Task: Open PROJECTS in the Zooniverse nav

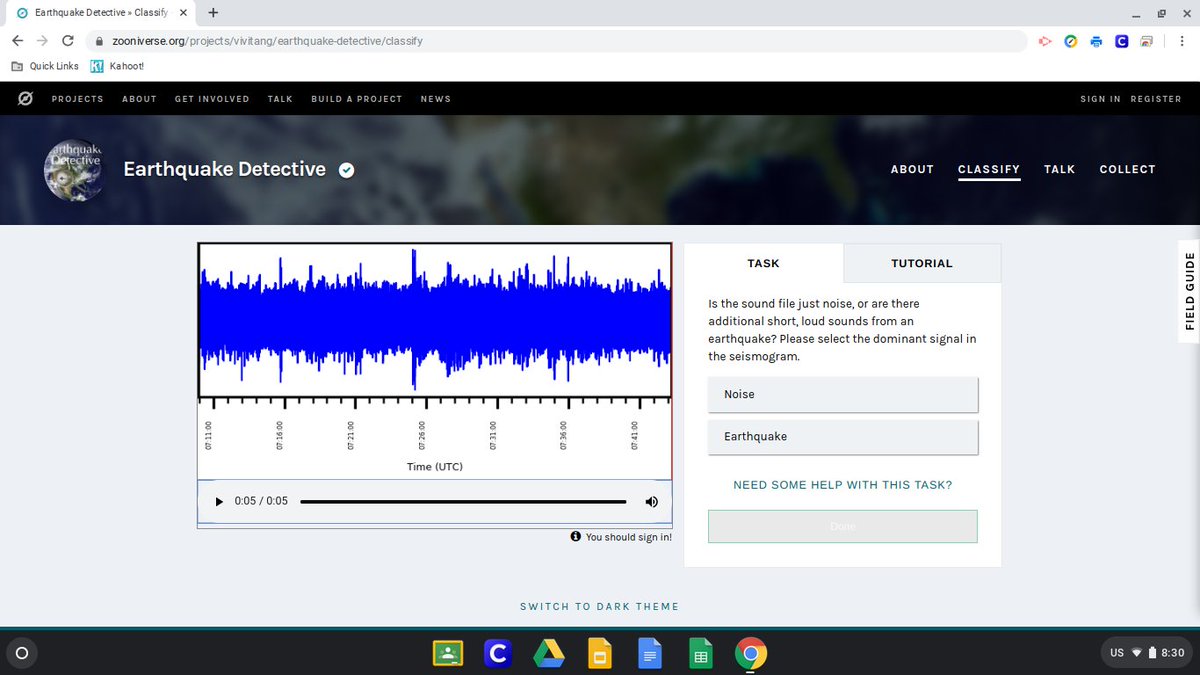Action: [78, 99]
